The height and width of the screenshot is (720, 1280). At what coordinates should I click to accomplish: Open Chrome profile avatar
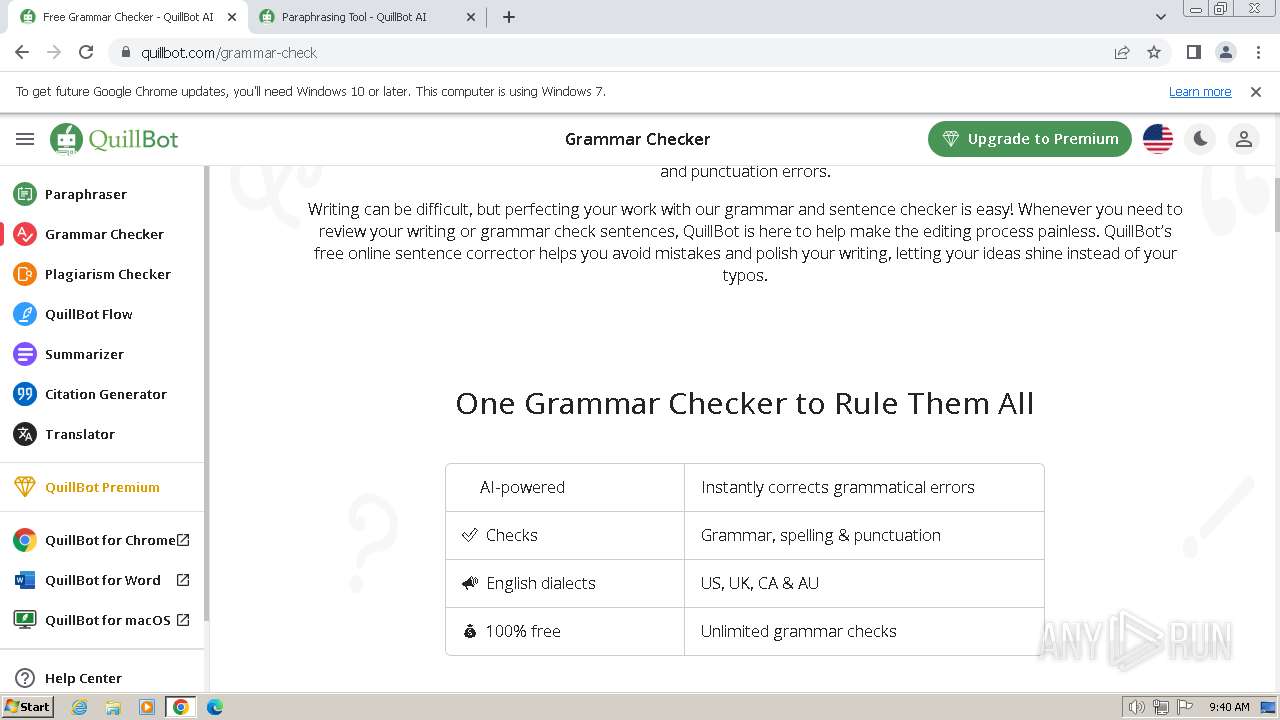pos(1225,52)
